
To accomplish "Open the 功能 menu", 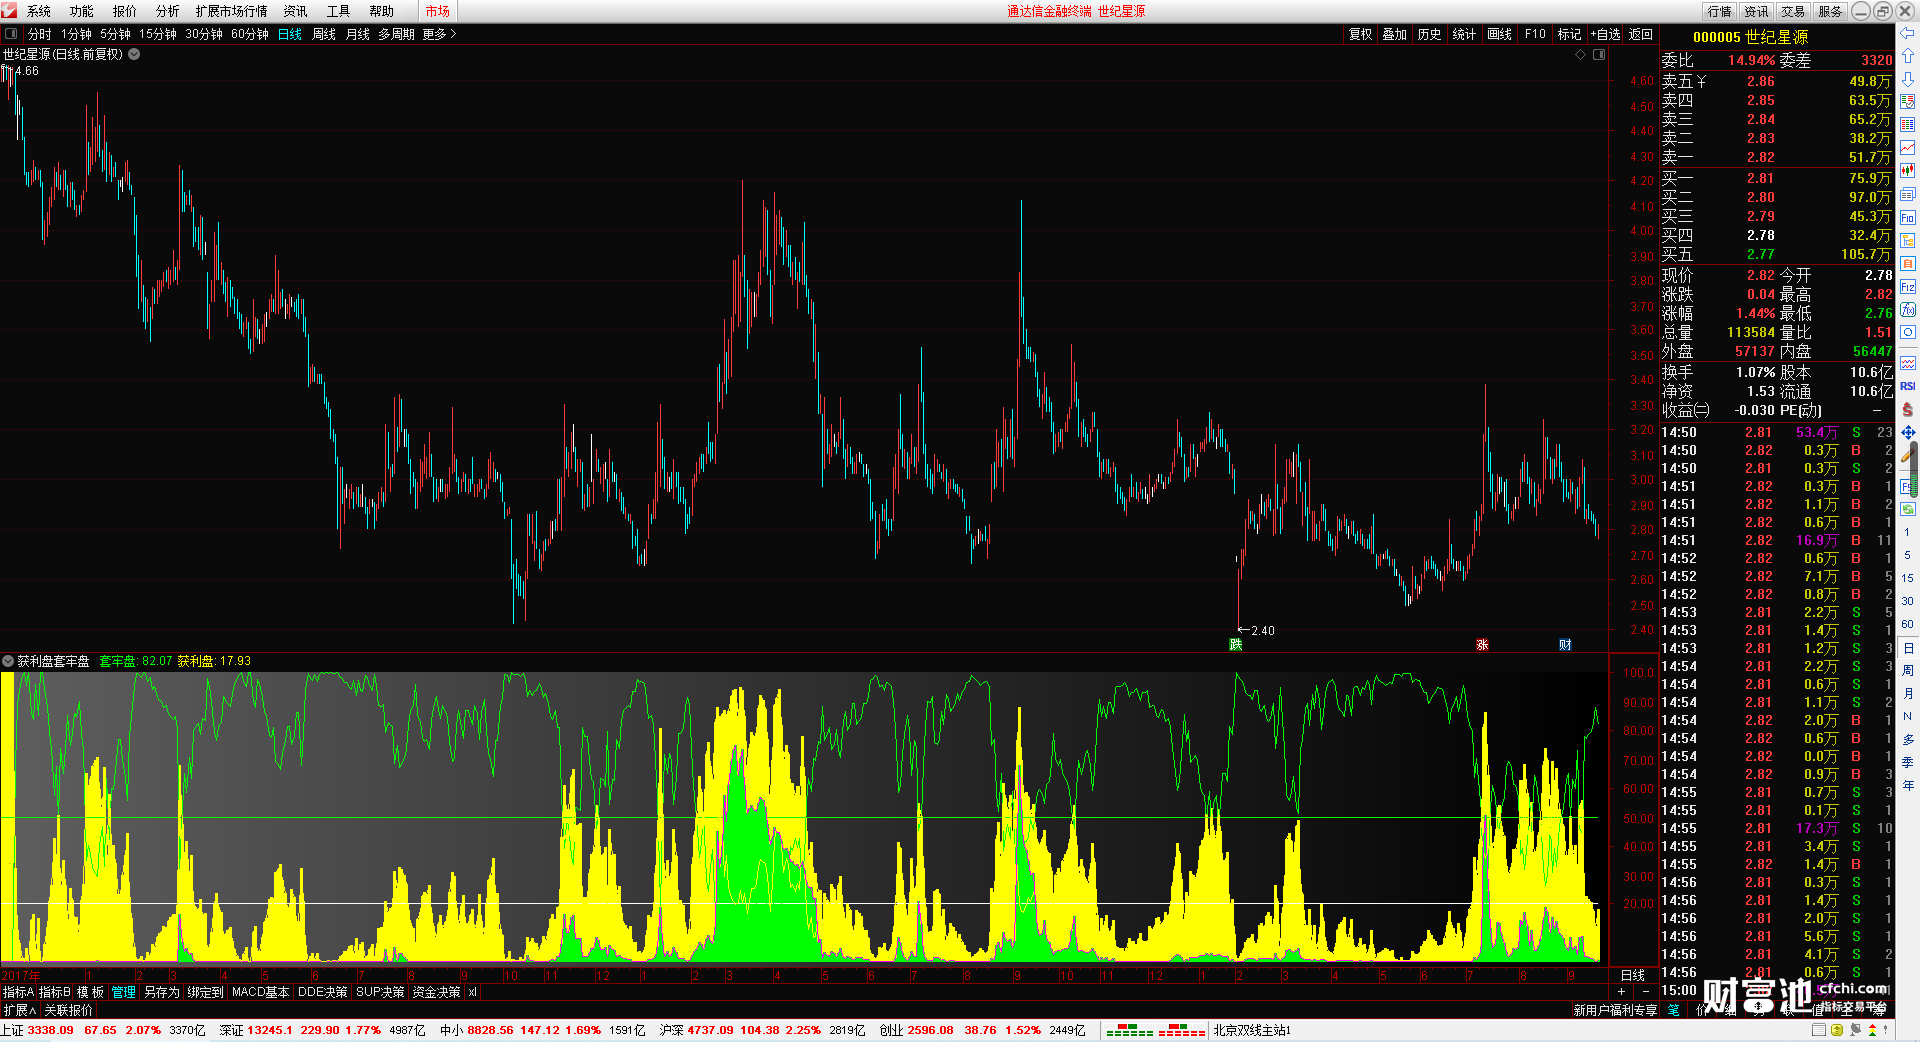I will click(x=82, y=11).
